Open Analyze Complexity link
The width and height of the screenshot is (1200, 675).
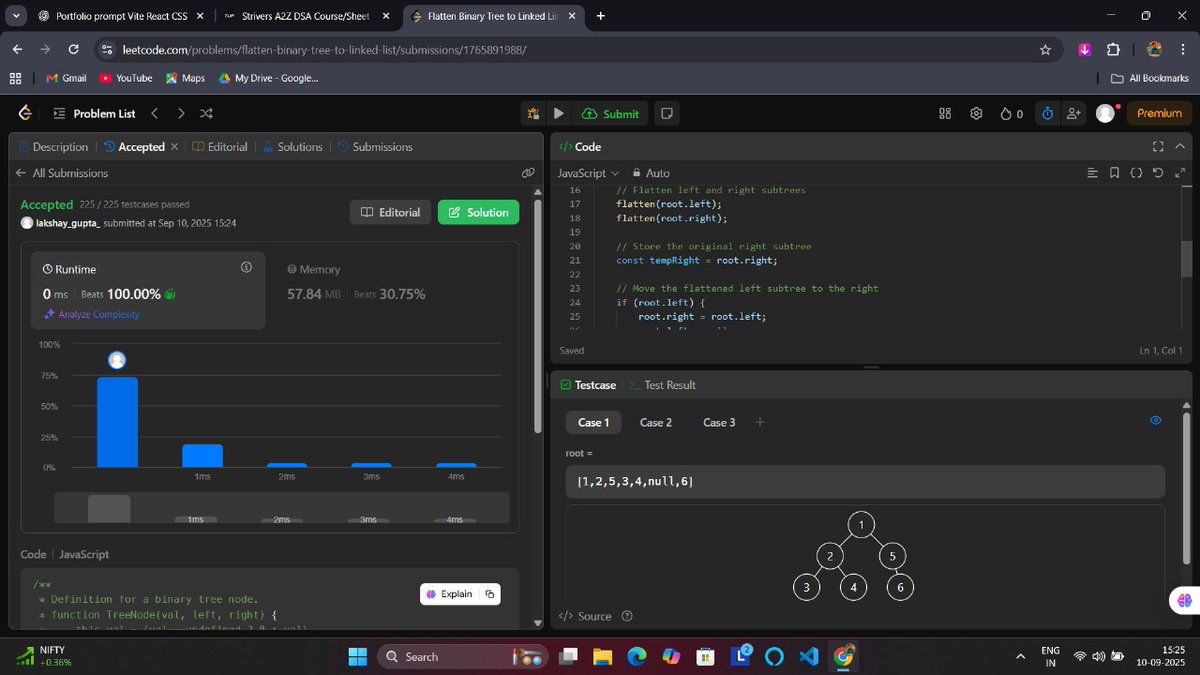tap(91, 314)
